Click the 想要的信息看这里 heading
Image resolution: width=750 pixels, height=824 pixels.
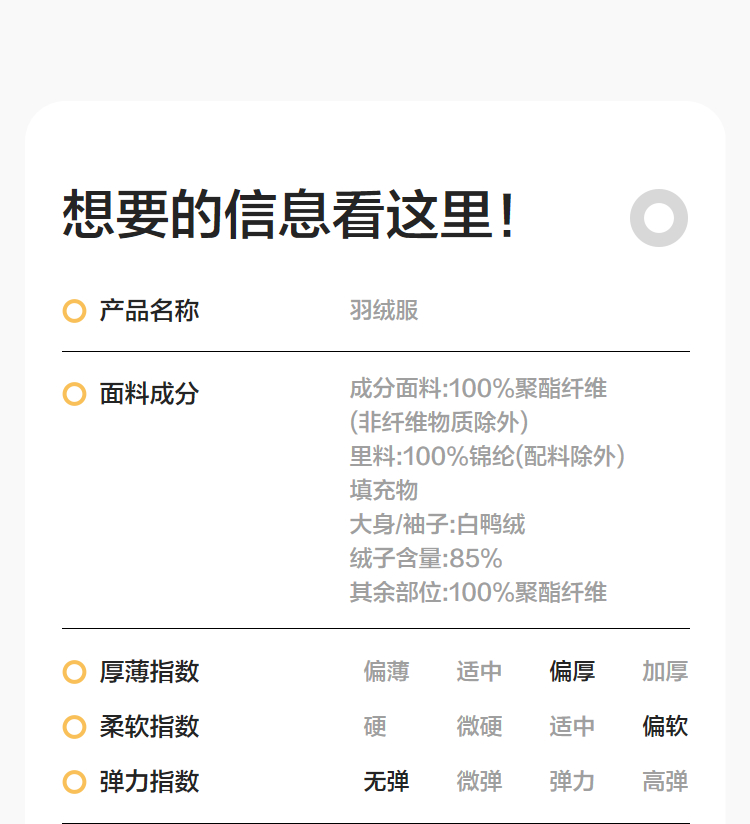tap(290, 215)
